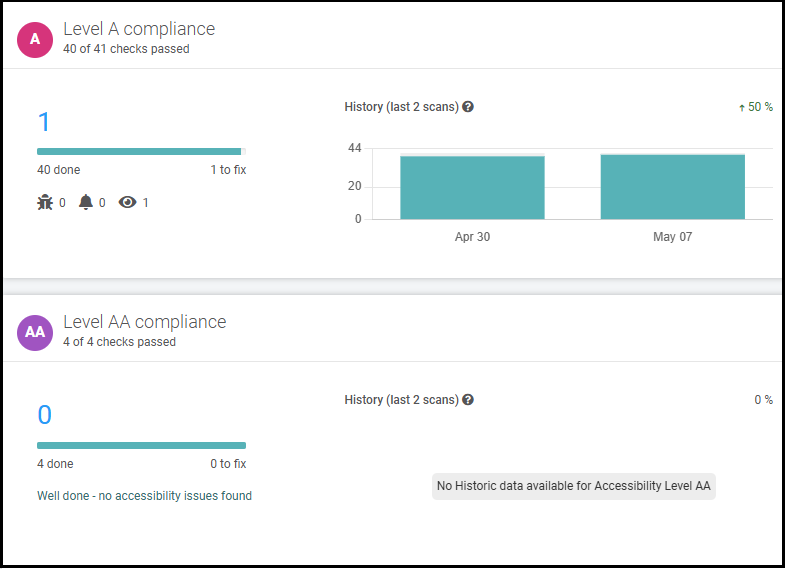This screenshot has width=785, height=569.
Task: Click '4 done' label
Action: click(x=55, y=464)
